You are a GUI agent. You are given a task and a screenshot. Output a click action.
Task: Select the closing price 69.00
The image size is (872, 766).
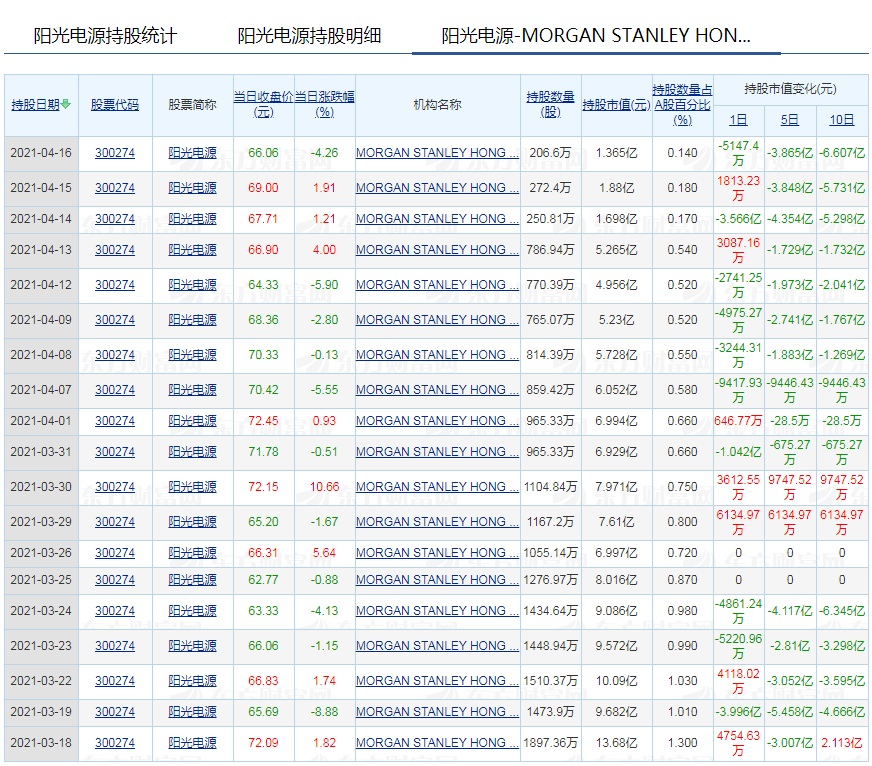[263, 188]
